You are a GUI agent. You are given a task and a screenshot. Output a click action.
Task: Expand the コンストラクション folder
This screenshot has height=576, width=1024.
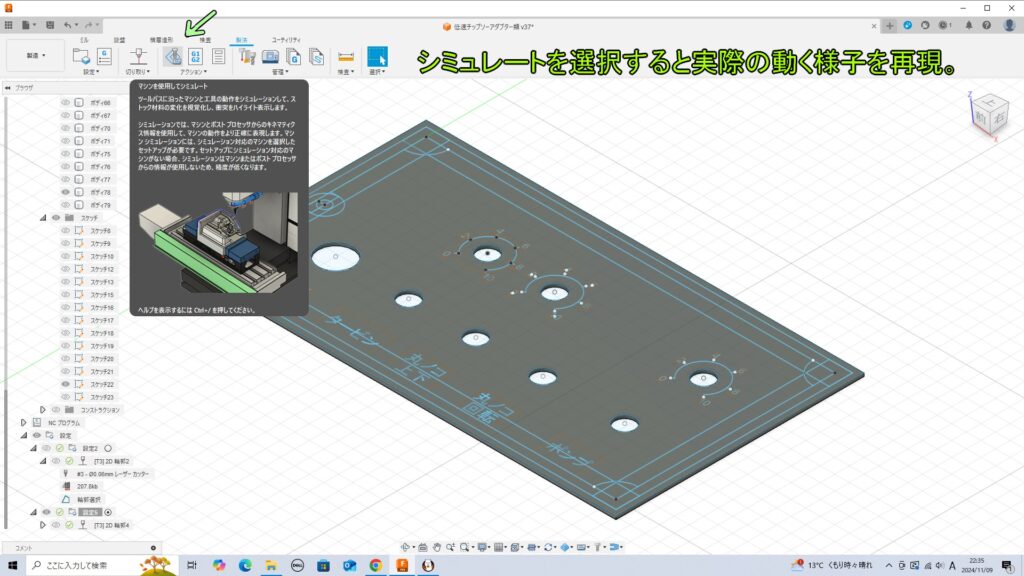coord(43,409)
